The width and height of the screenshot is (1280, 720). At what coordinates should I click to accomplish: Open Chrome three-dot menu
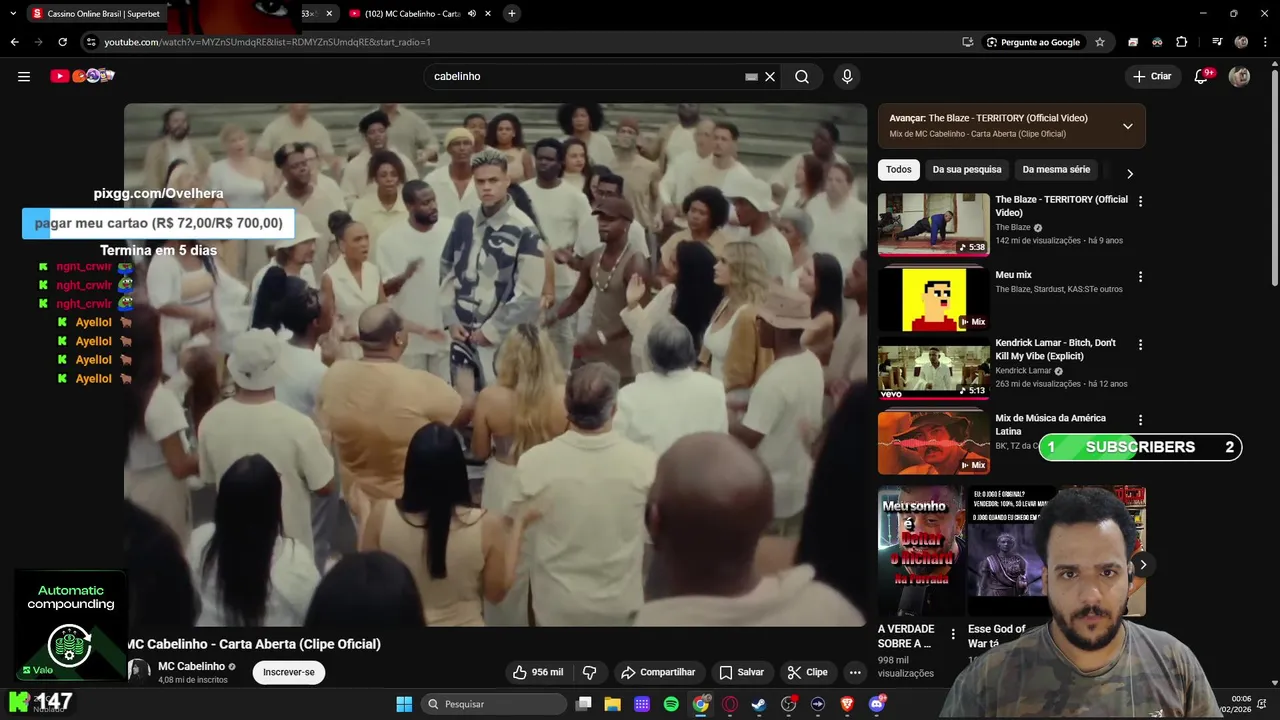pos(1264,42)
